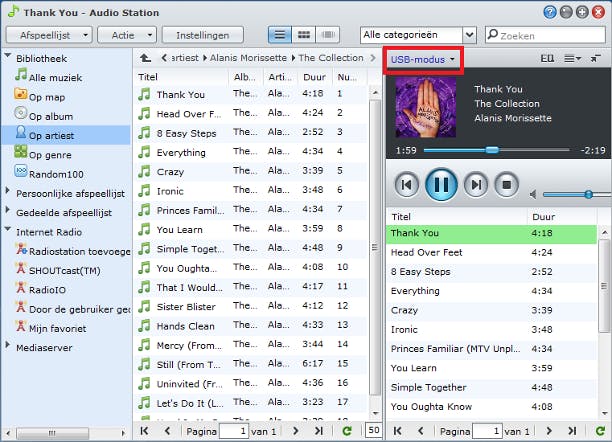Click the items per page box 50
Viewport: 612px width, 442px height.
[374, 430]
